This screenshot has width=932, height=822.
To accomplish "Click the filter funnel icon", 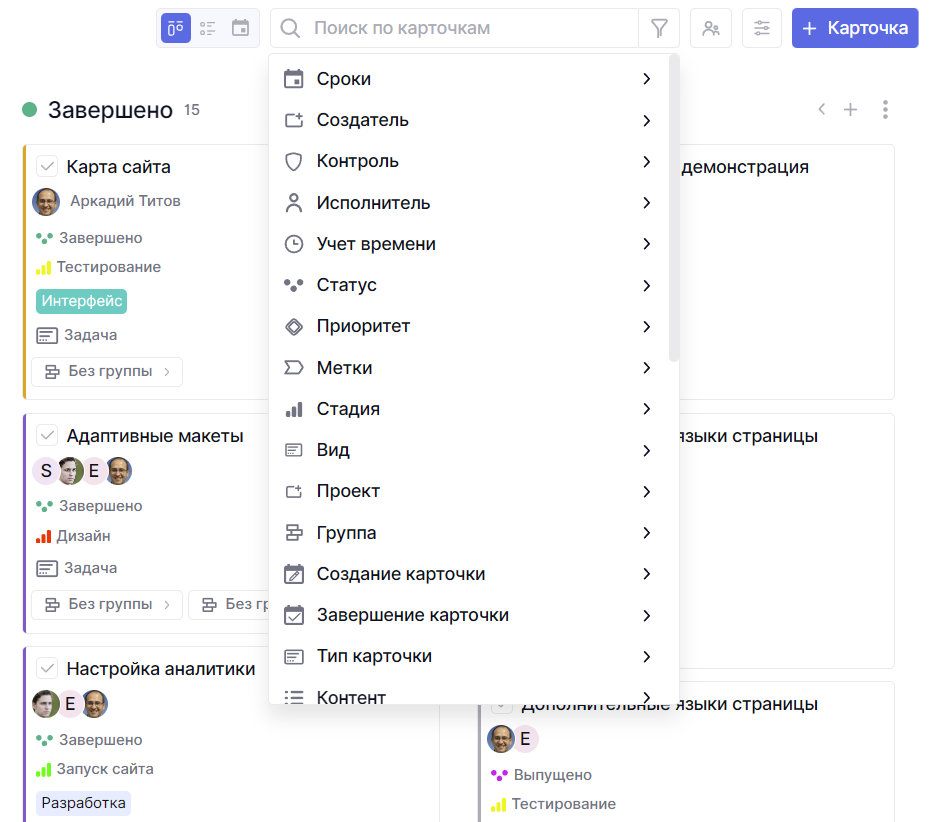I will coord(659,28).
